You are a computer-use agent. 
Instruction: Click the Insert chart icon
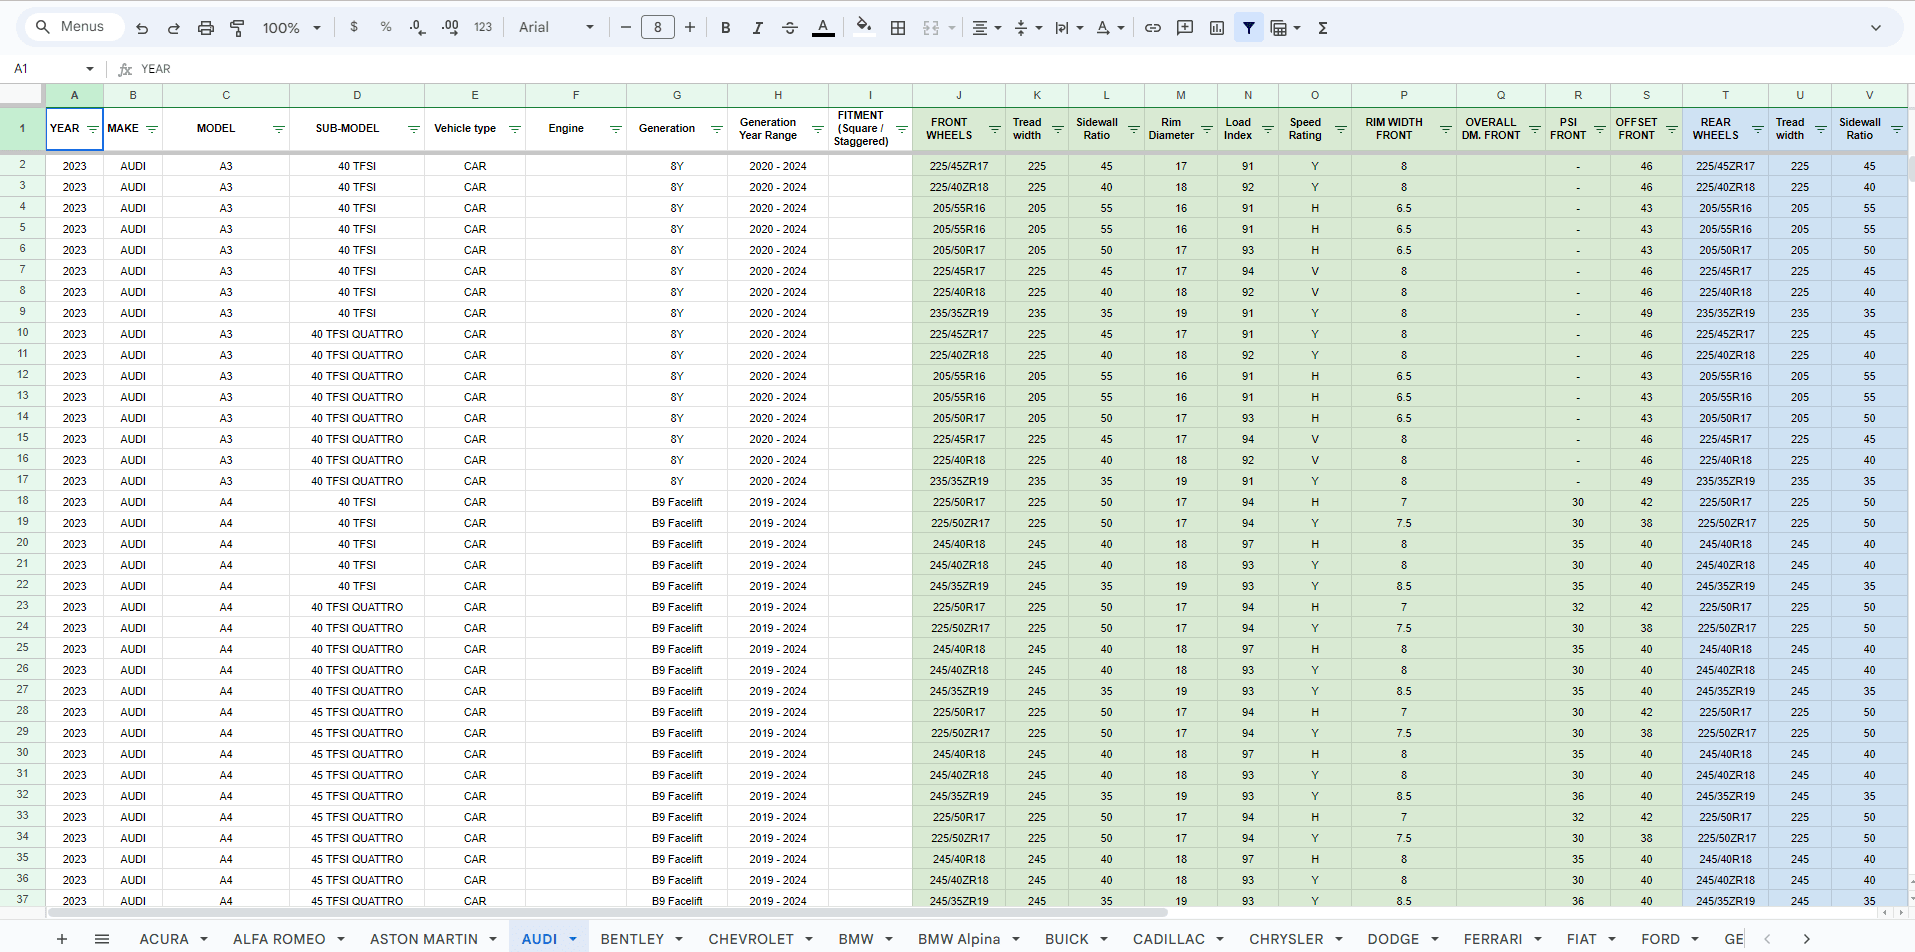(x=1217, y=28)
